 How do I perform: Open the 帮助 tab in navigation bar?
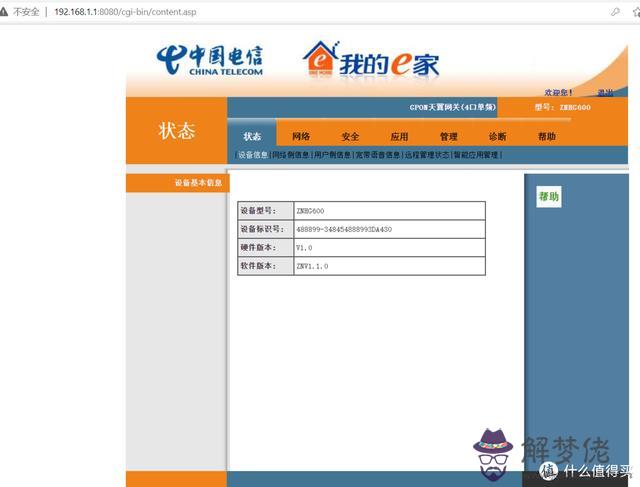(x=547, y=136)
